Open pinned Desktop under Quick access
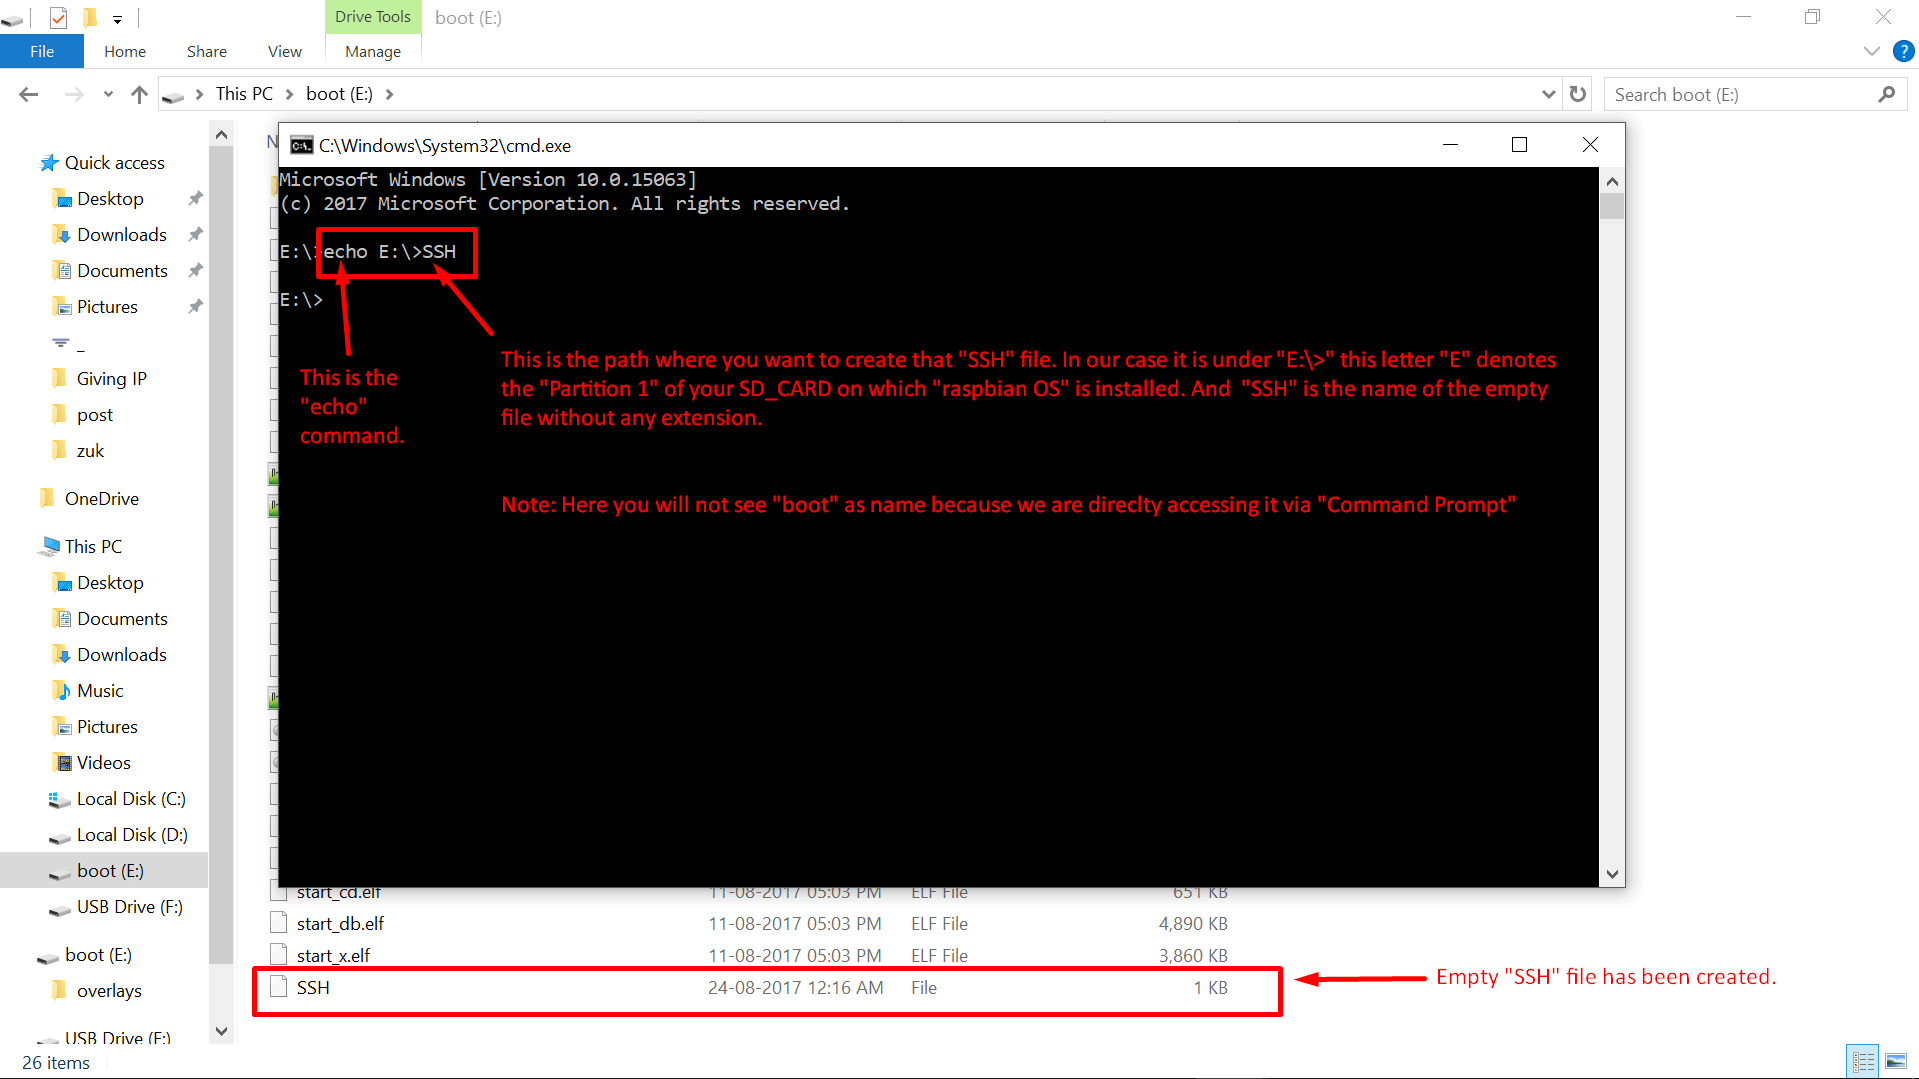Viewport: 1919px width, 1079px height. (x=110, y=199)
